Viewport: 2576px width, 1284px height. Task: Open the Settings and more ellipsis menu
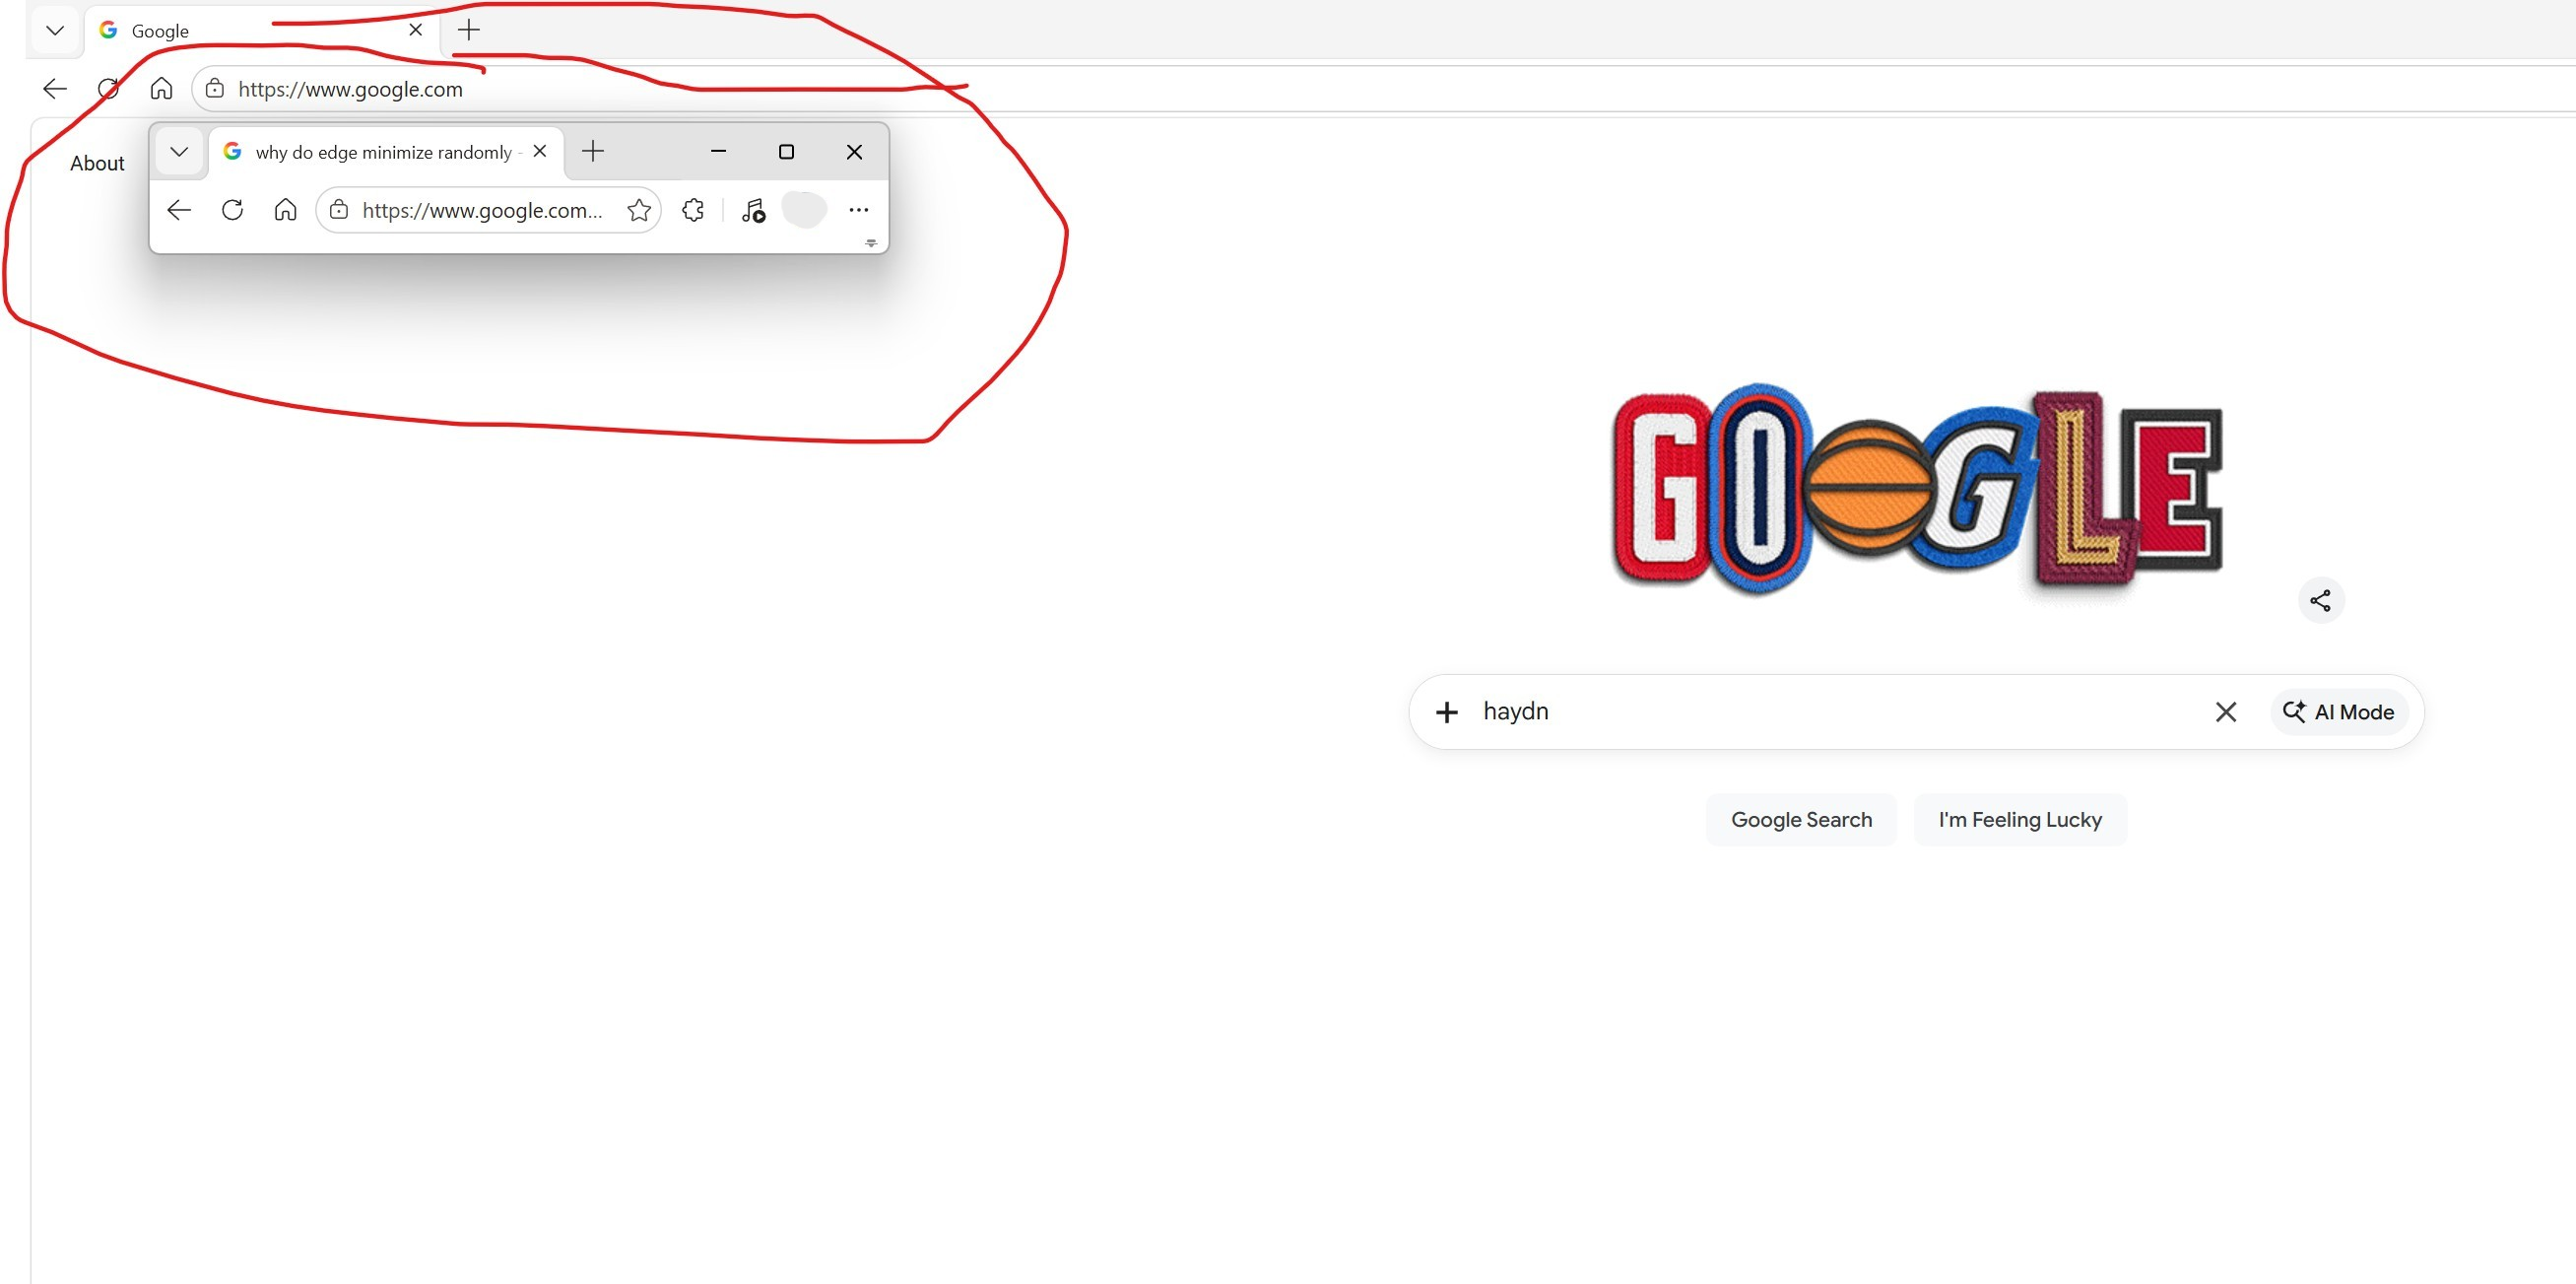pyautogui.click(x=858, y=210)
